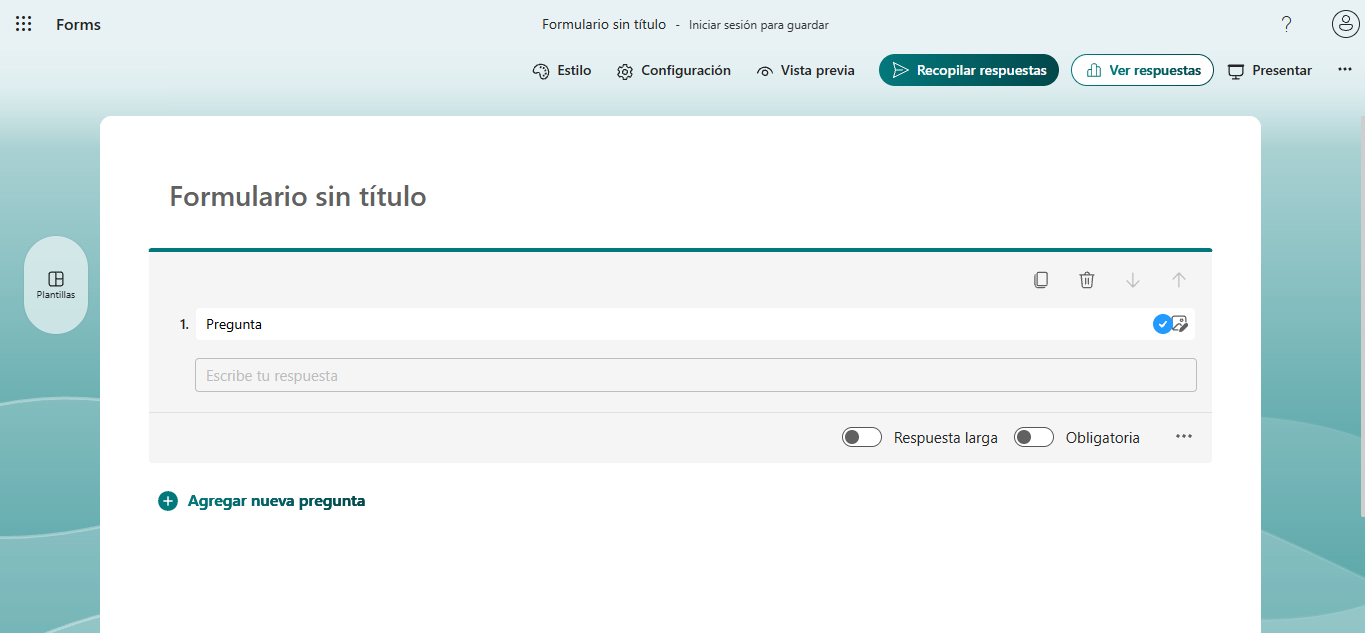Turn on the Obligatoria switch
The image size is (1365, 633).
click(x=1033, y=437)
